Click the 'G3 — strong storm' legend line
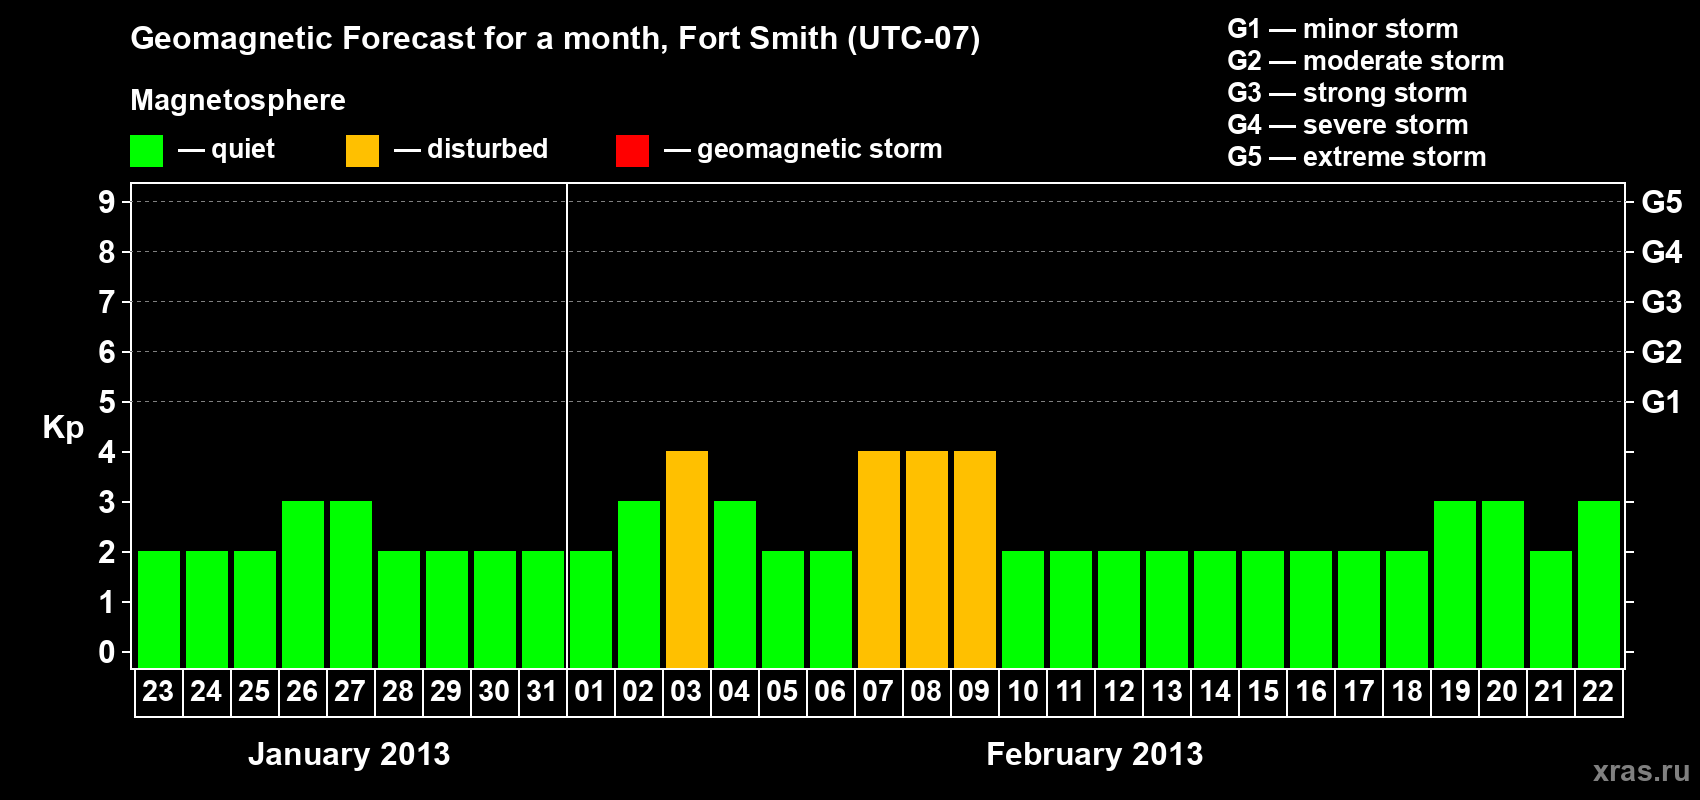Screen dimensions: 1700x800 [x=1347, y=93]
